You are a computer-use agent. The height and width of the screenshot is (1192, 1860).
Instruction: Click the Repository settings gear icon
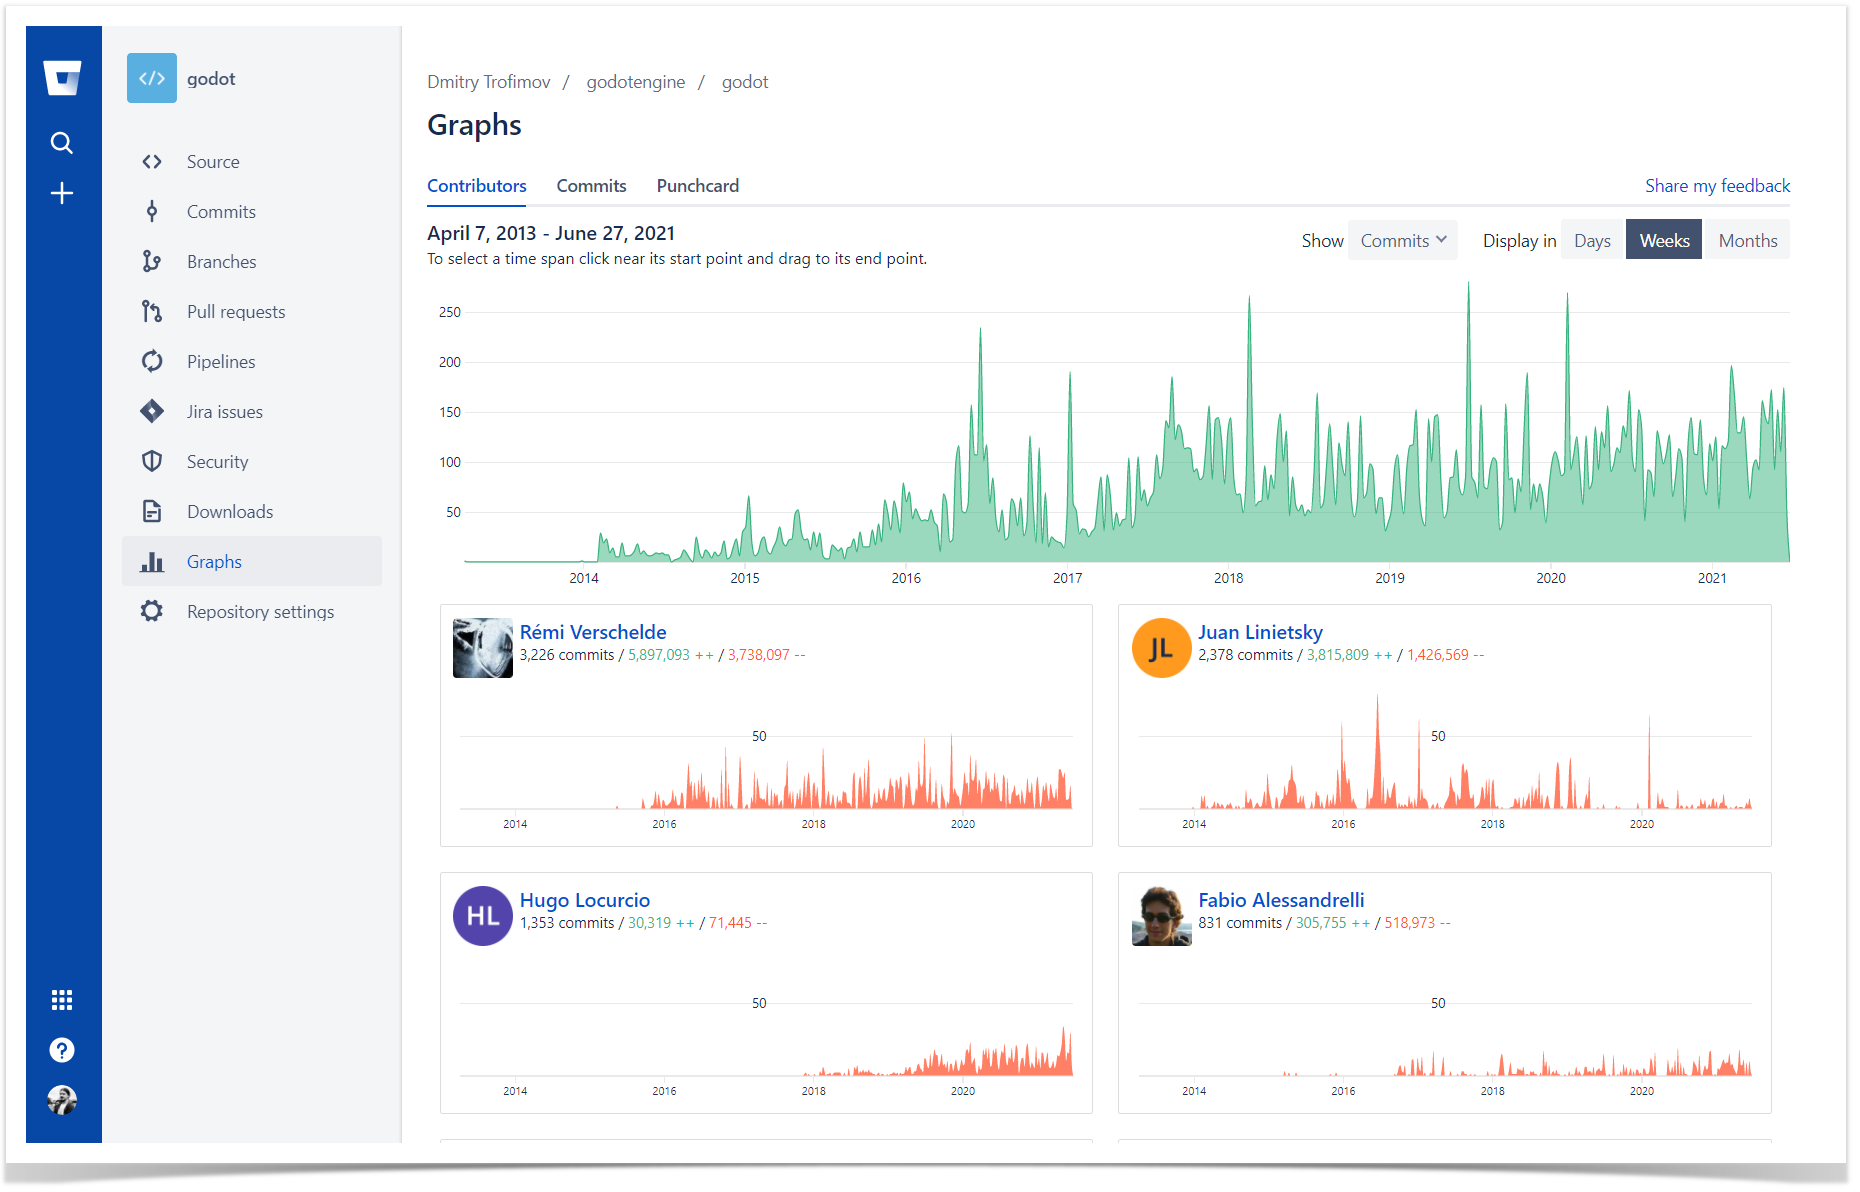coord(152,611)
